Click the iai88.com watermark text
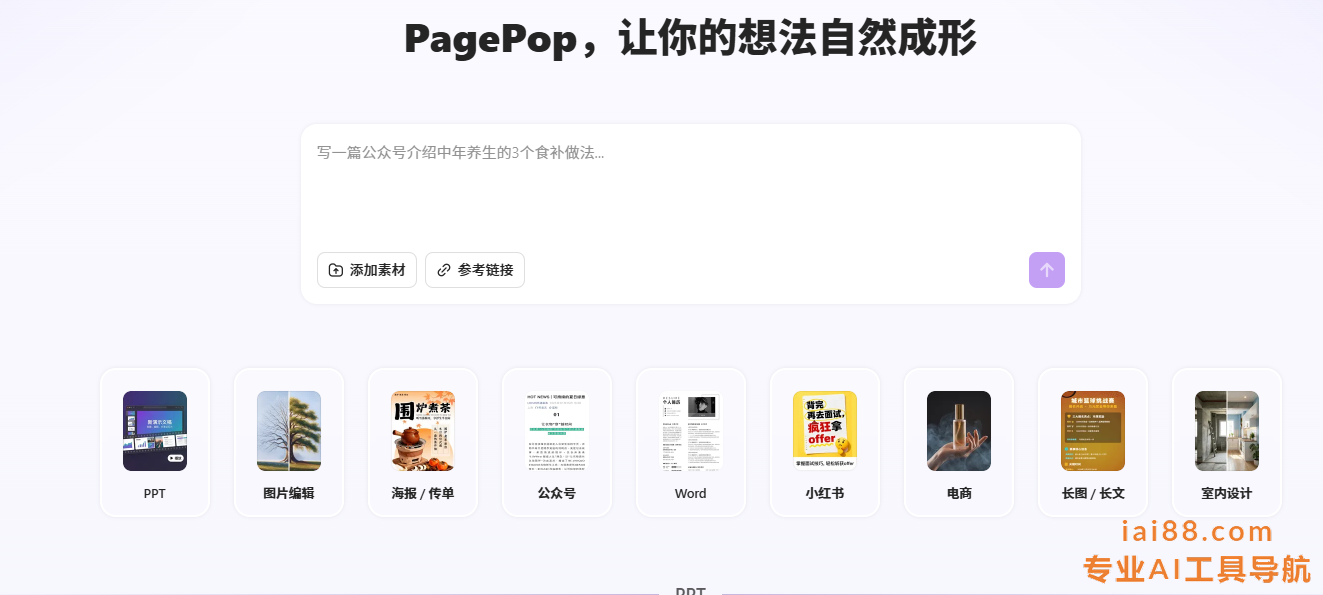 (1197, 532)
